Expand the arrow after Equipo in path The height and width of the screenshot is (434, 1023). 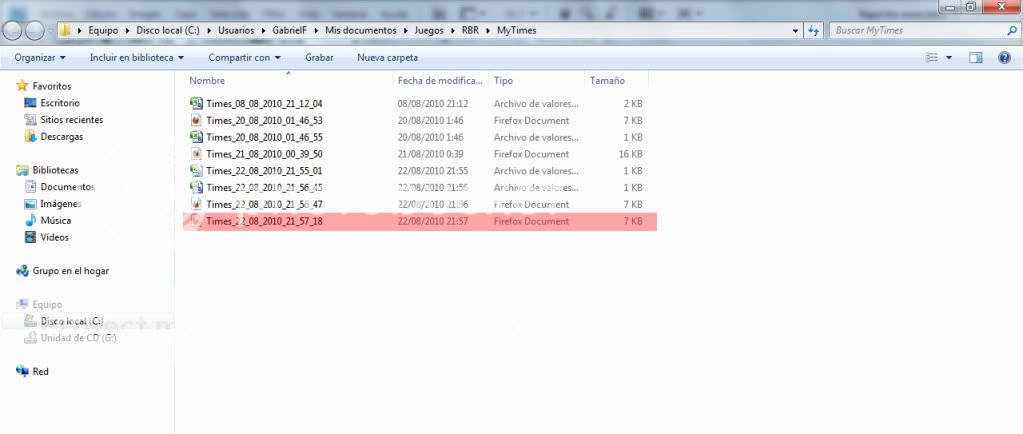pos(127,31)
